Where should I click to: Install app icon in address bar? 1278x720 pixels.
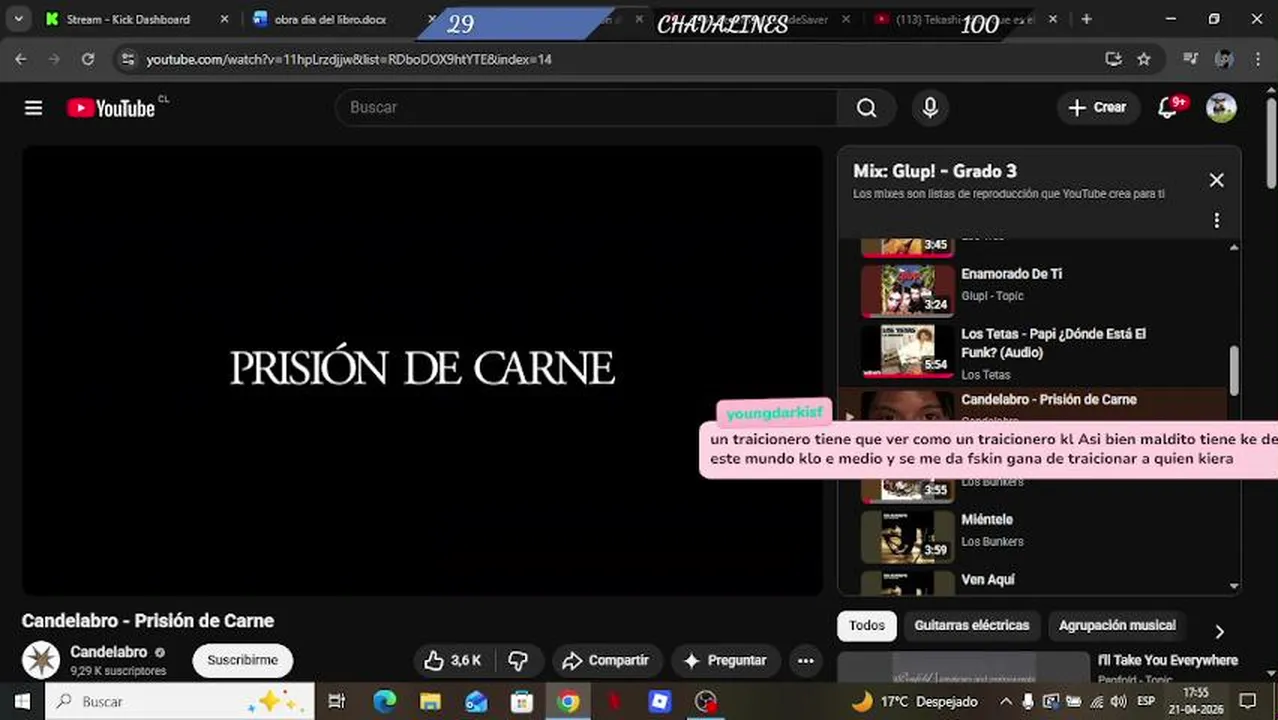[1113, 59]
